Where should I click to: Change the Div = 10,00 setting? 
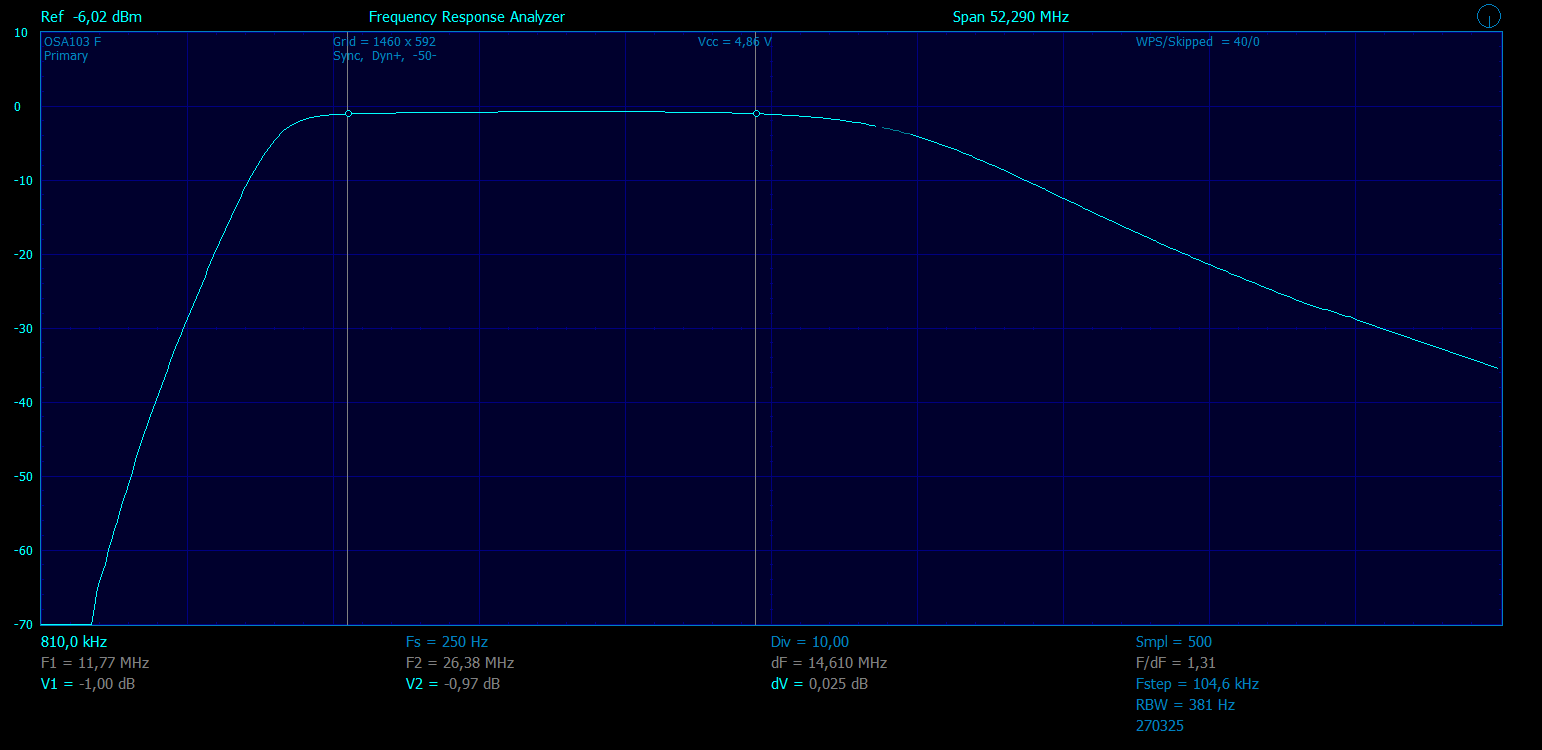pyautogui.click(x=810, y=642)
